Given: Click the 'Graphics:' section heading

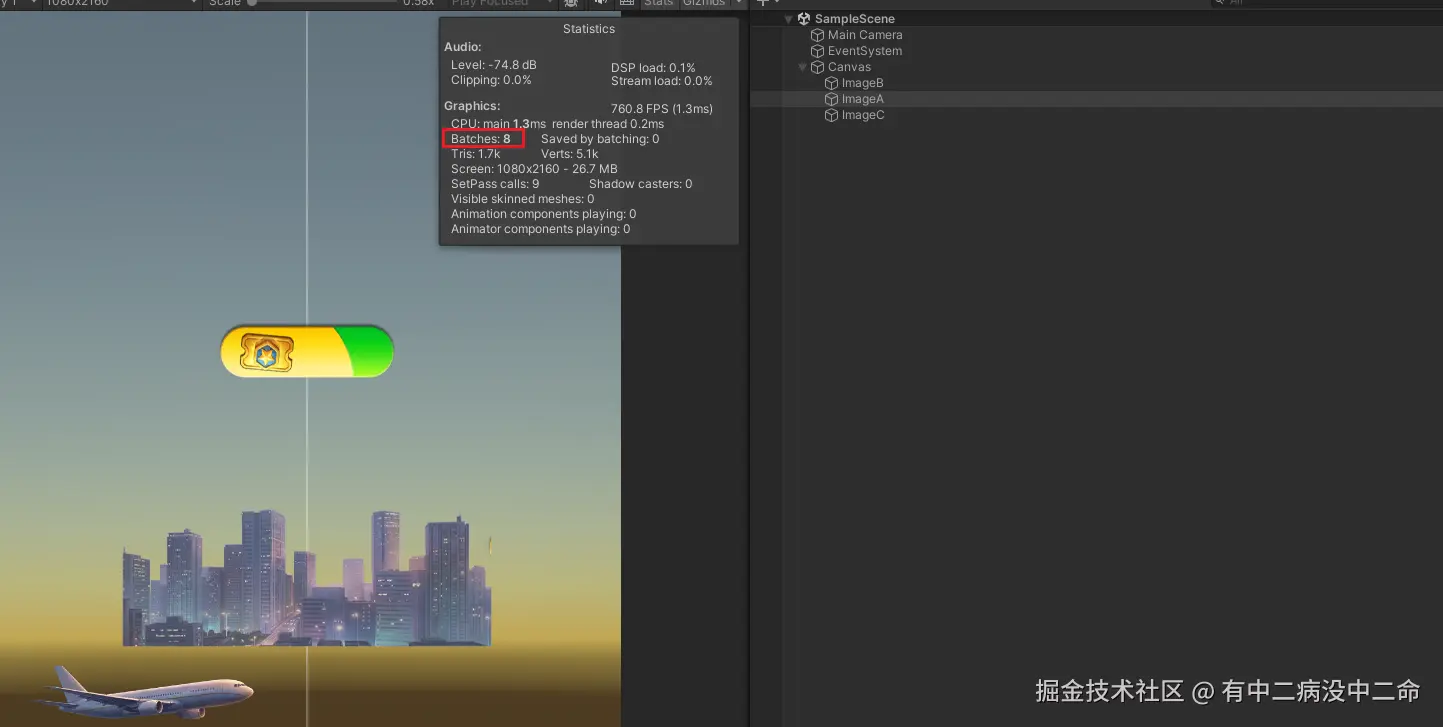Looking at the screenshot, I should point(472,106).
